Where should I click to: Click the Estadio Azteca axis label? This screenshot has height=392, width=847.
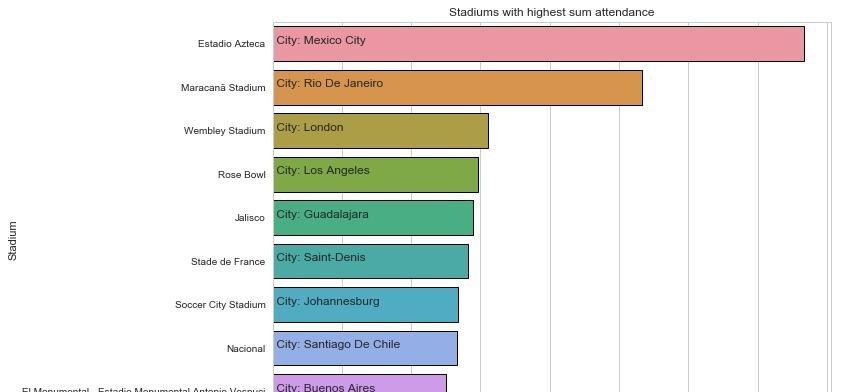(x=231, y=44)
